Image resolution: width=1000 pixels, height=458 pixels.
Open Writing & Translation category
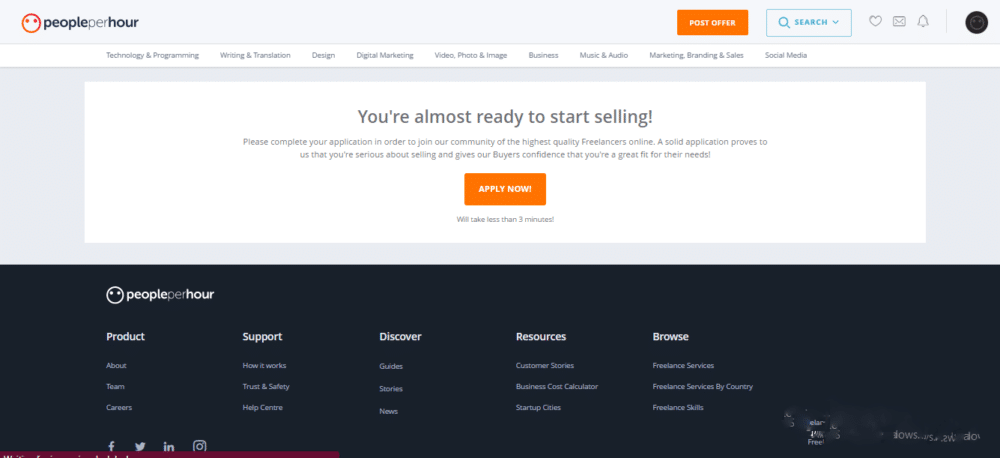255,55
